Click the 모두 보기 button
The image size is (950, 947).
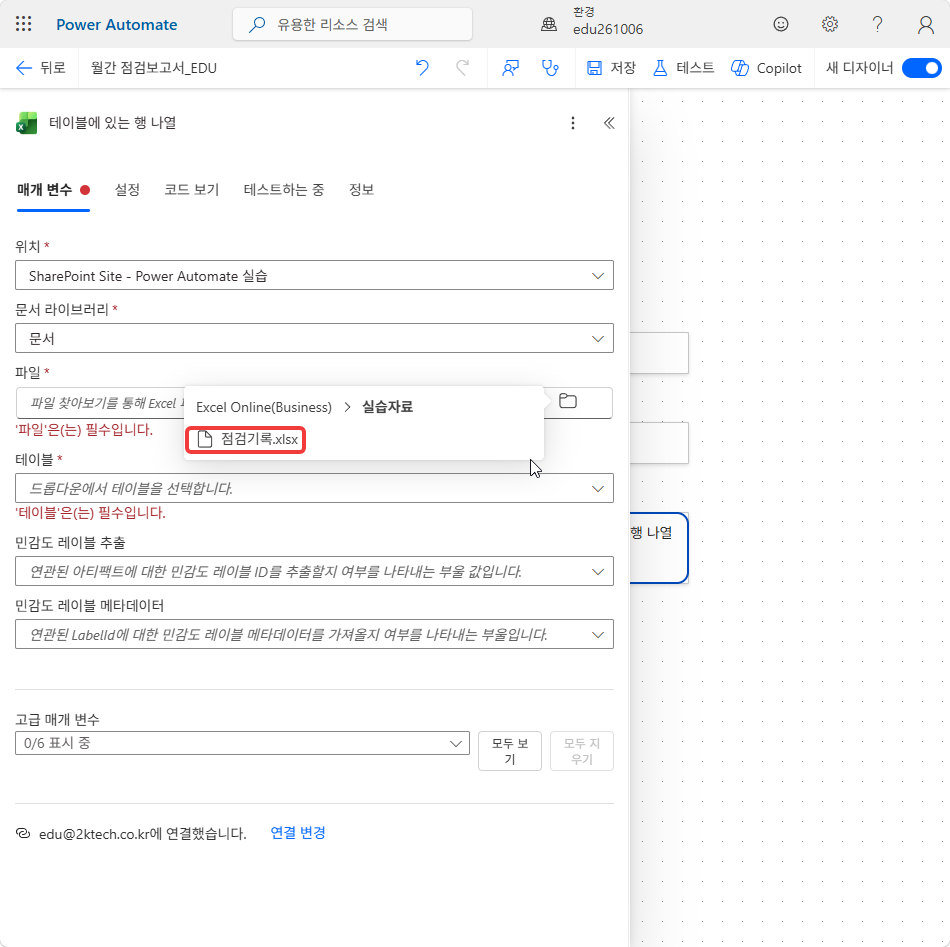point(510,751)
